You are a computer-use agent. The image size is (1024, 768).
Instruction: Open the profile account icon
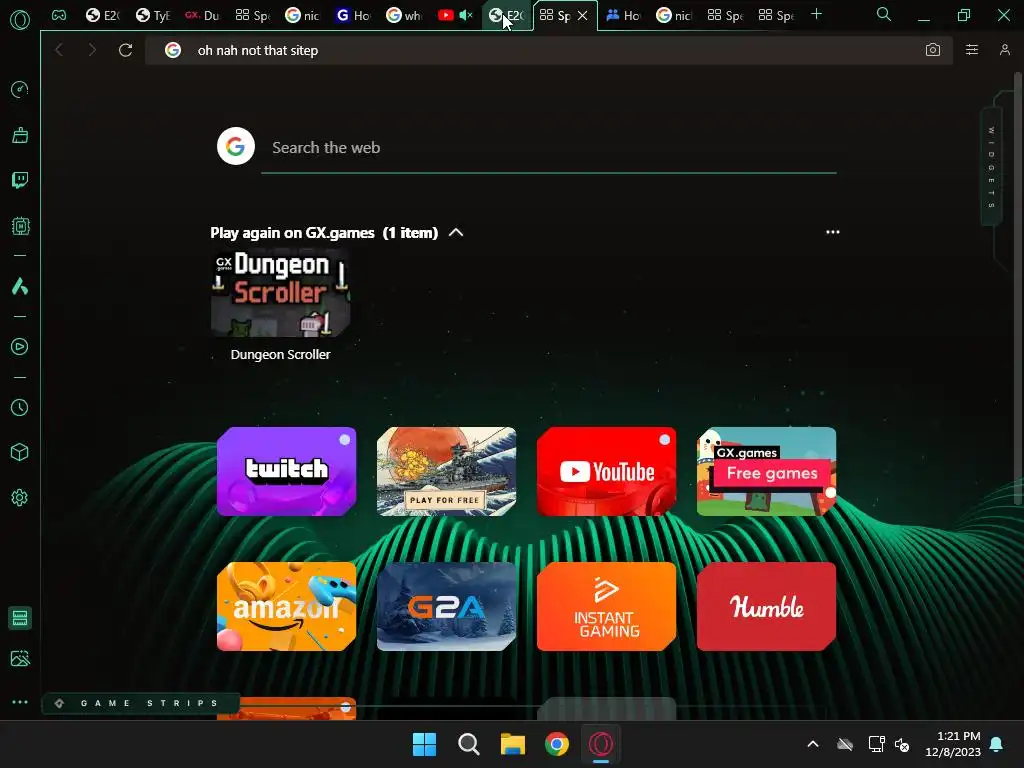pyautogui.click(x=1004, y=50)
